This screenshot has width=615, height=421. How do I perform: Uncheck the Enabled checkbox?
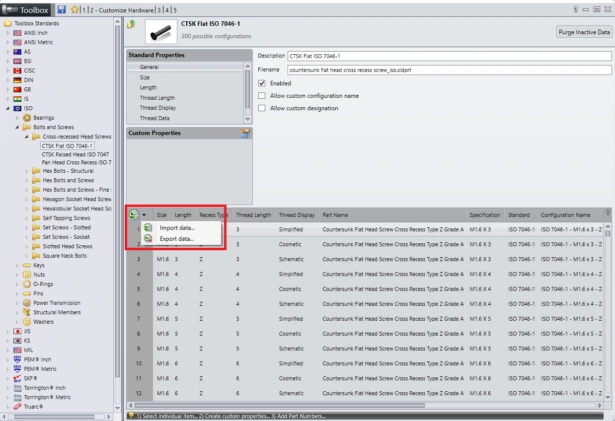tap(262, 83)
